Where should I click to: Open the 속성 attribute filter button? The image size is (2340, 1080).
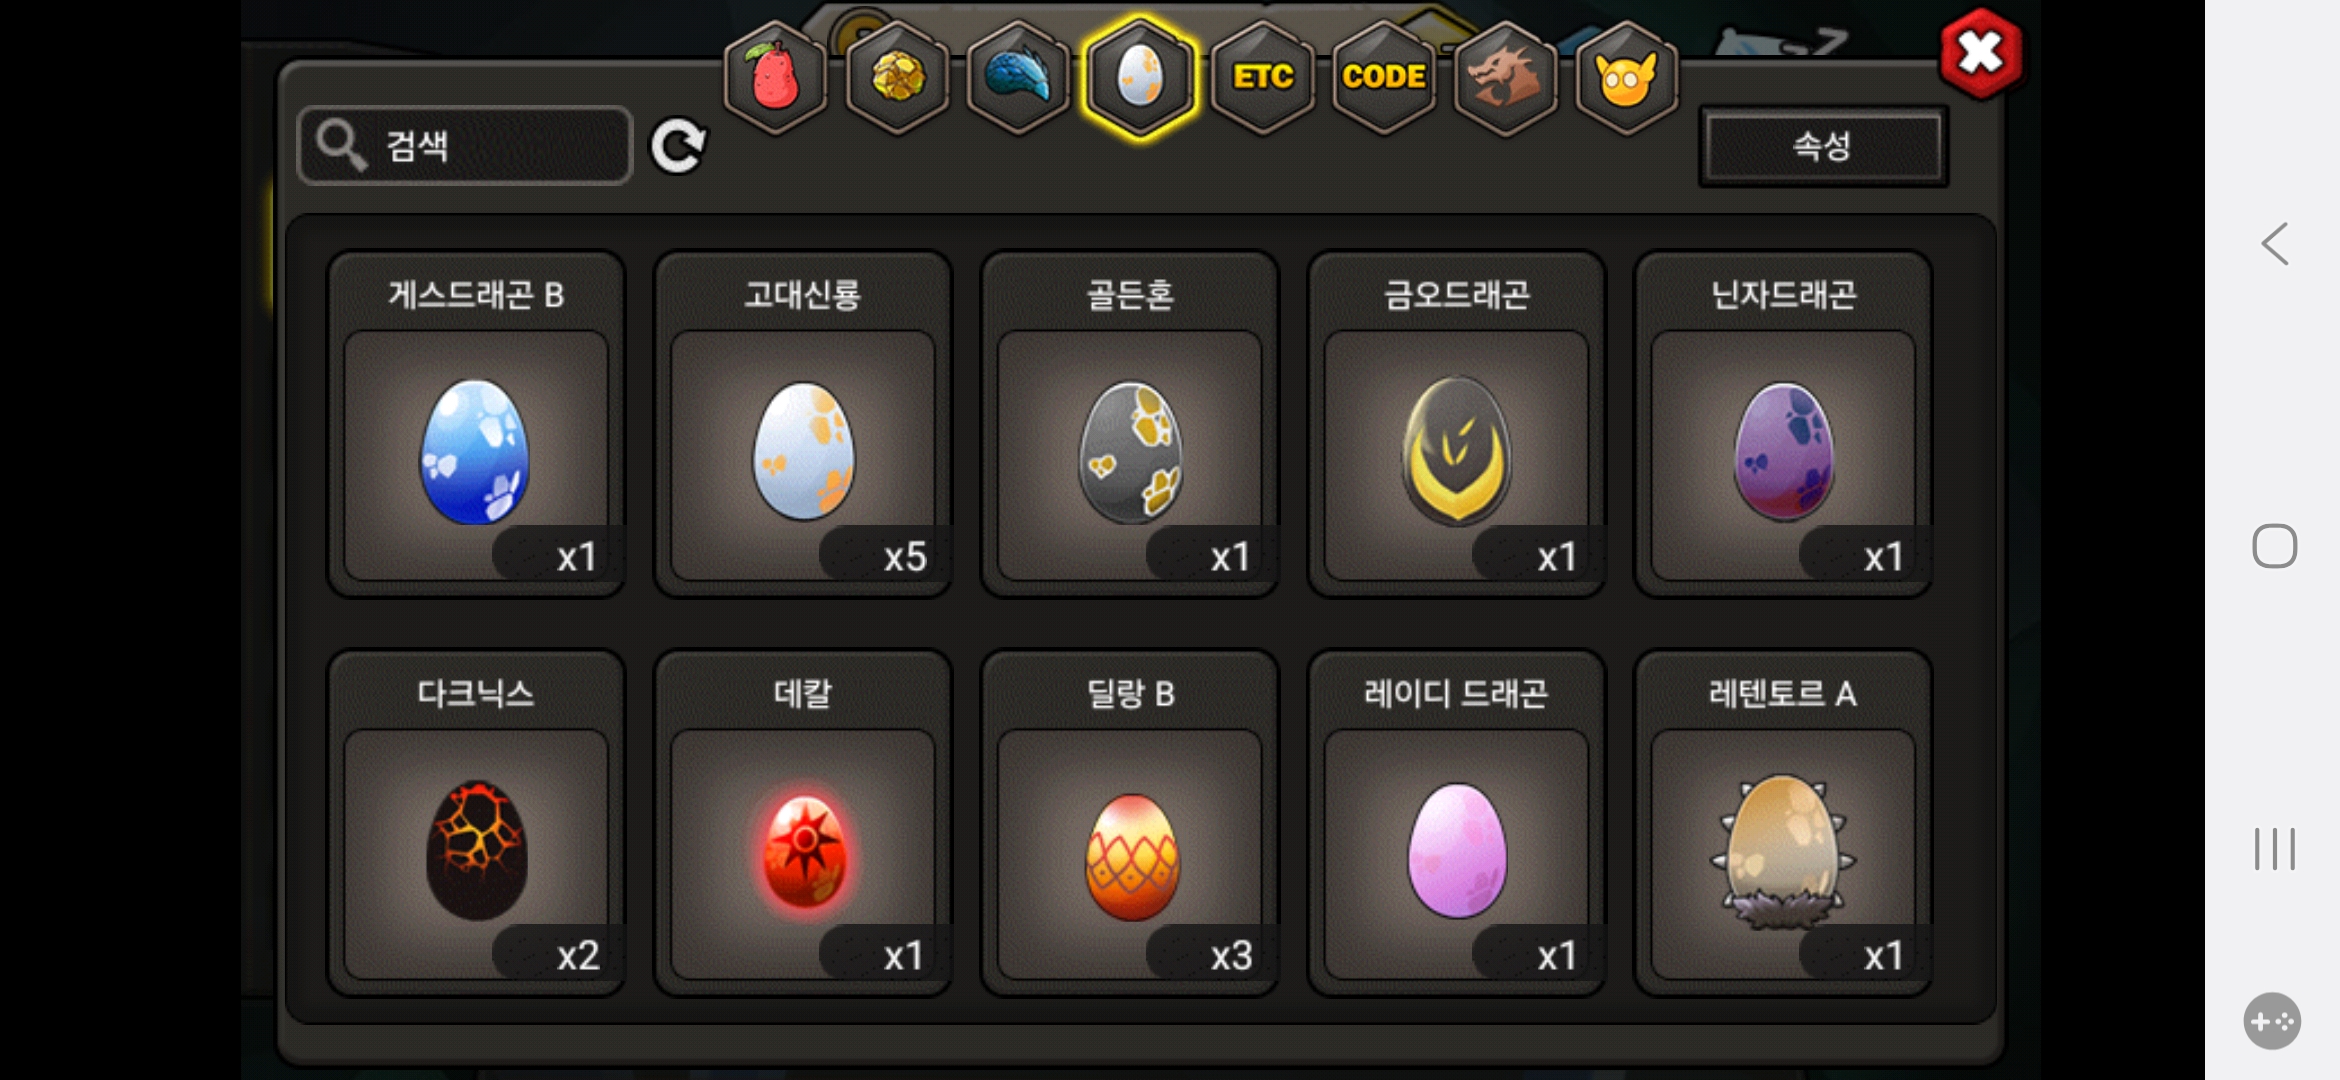pyautogui.click(x=1823, y=147)
